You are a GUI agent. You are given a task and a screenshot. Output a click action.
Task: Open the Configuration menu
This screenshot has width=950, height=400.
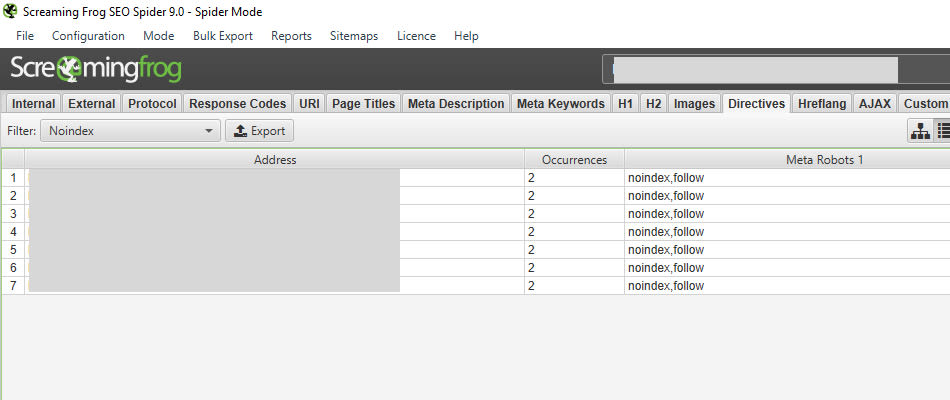pyautogui.click(x=88, y=36)
